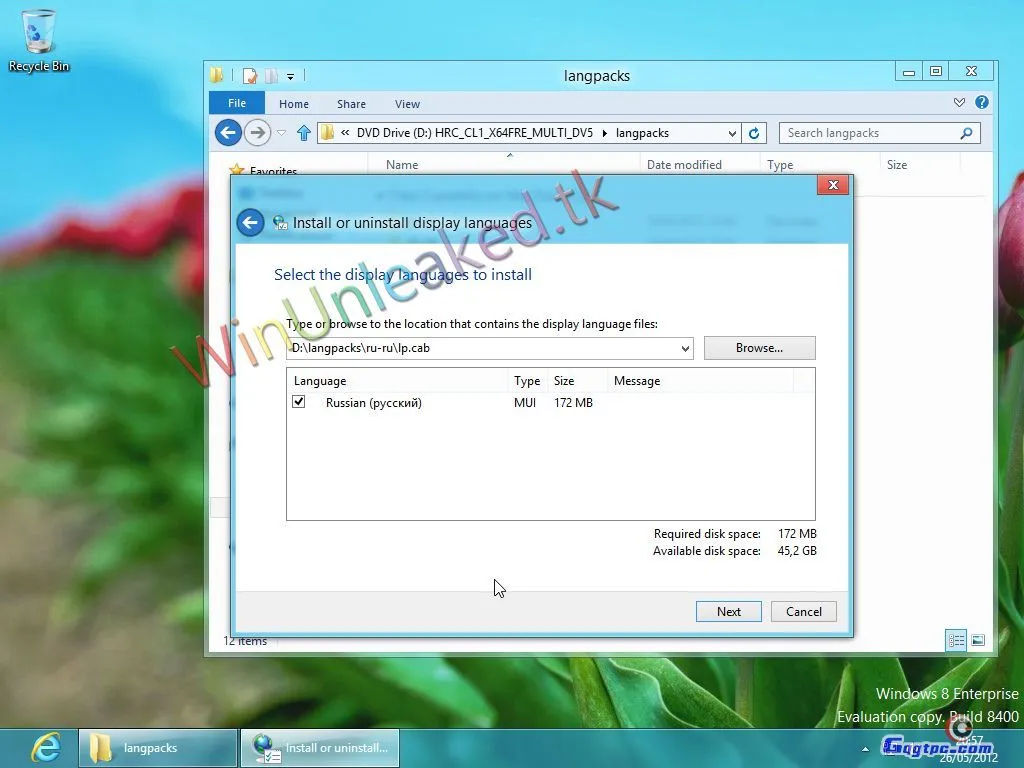Expand the language file path dropdown
This screenshot has height=768, width=1024.
click(x=685, y=349)
